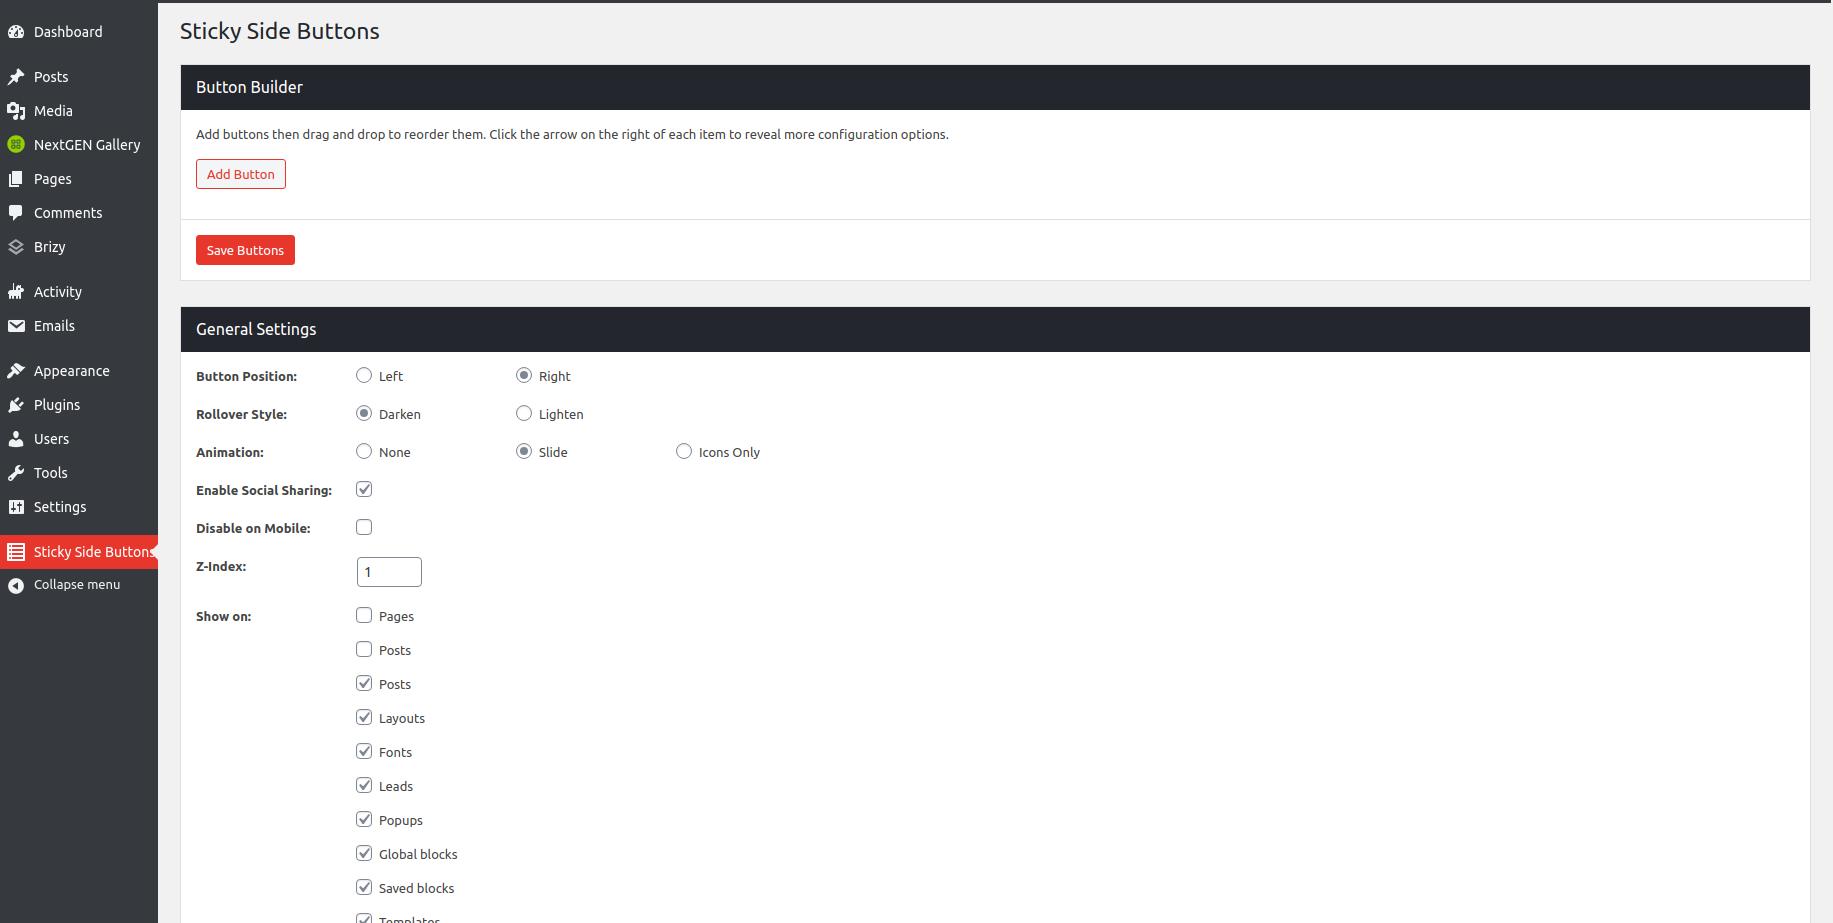The height and width of the screenshot is (923, 1833).
Task: Click the Pages icon in sidebar
Action: (x=16, y=179)
